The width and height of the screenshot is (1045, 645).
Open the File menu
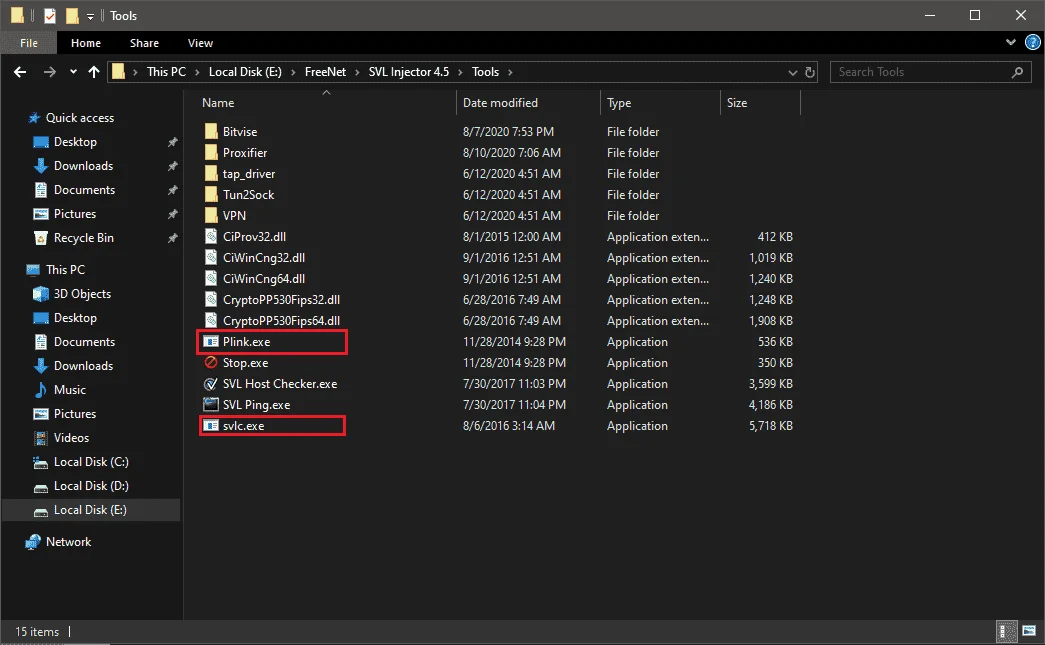click(29, 43)
